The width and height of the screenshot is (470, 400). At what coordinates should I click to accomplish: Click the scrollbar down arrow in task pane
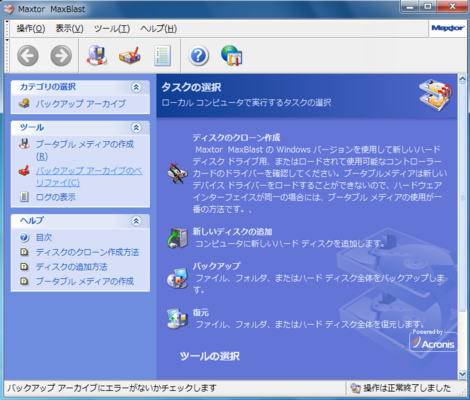(x=462, y=374)
